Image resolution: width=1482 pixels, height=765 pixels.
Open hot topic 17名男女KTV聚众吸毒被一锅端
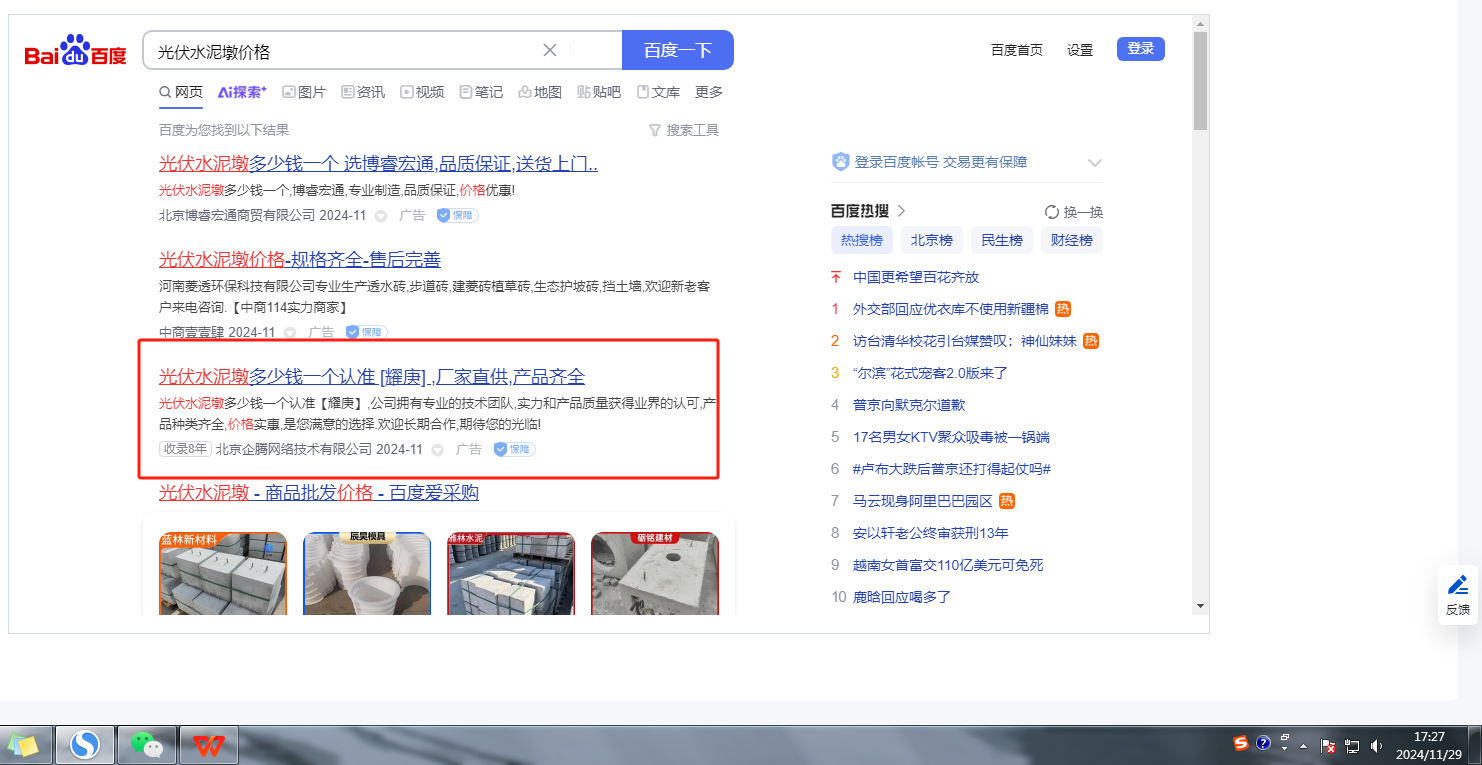pos(951,437)
